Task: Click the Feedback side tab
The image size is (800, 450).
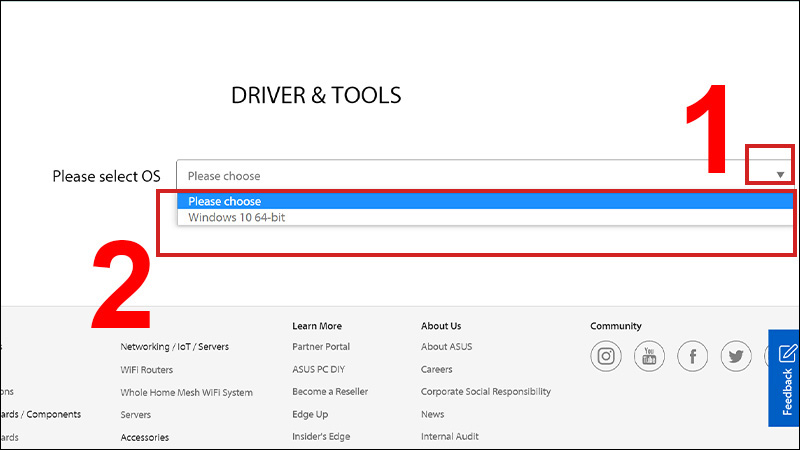Action: pyautogui.click(x=785, y=378)
